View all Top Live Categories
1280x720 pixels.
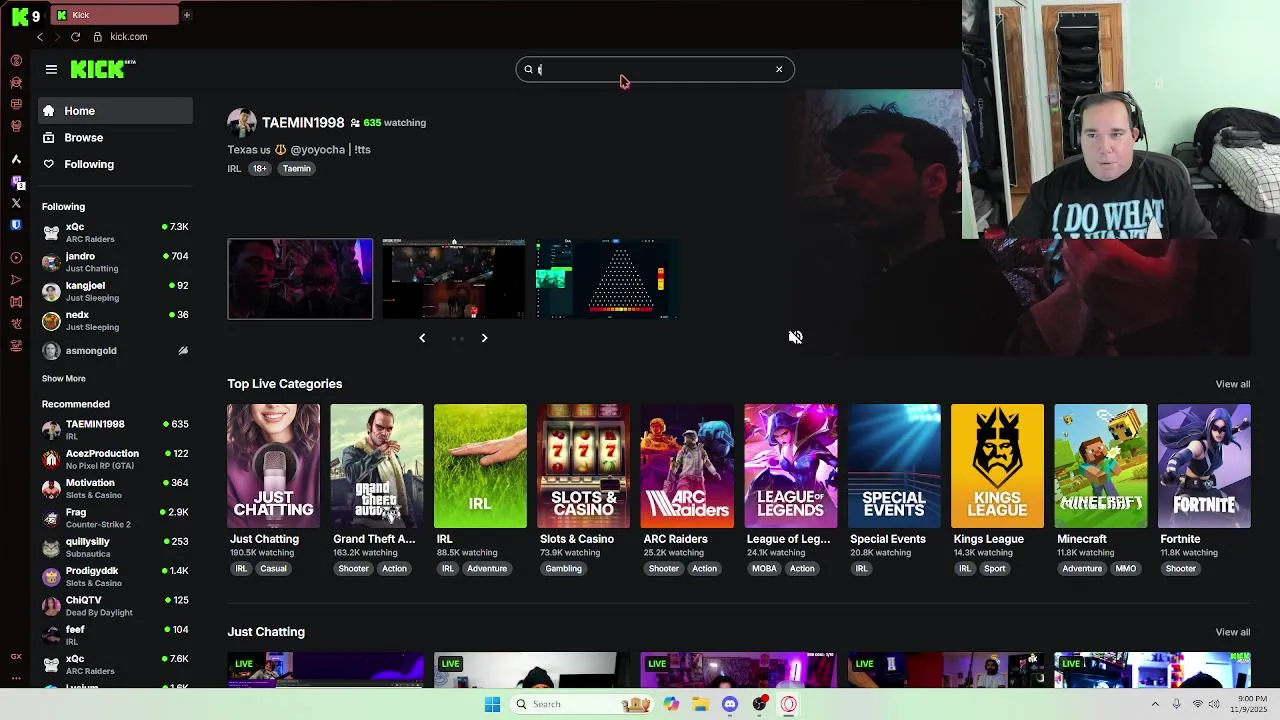pyautogui.click(x=1232, y=384)
